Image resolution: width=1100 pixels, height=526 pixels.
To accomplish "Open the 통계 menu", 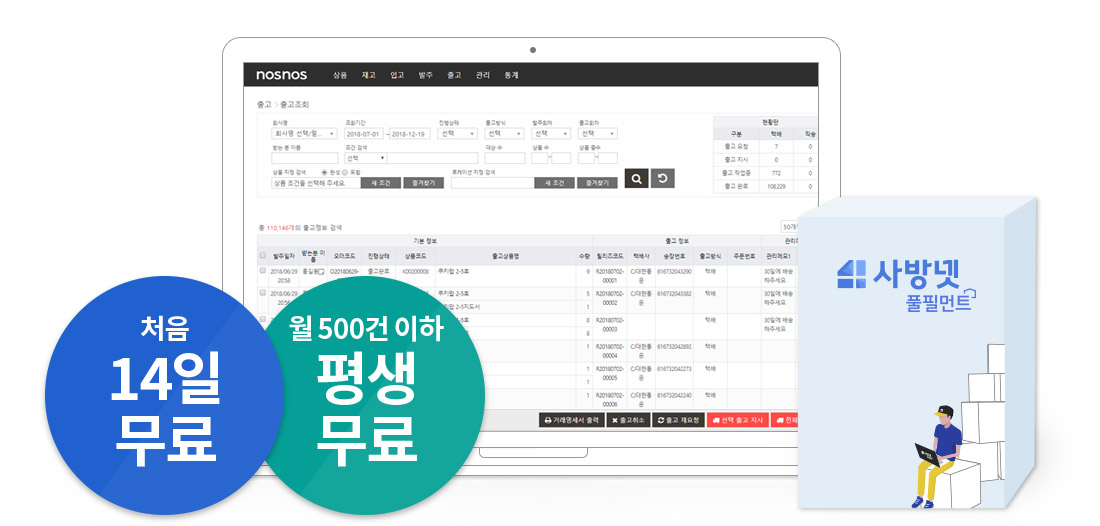I will tap(511, 75).
